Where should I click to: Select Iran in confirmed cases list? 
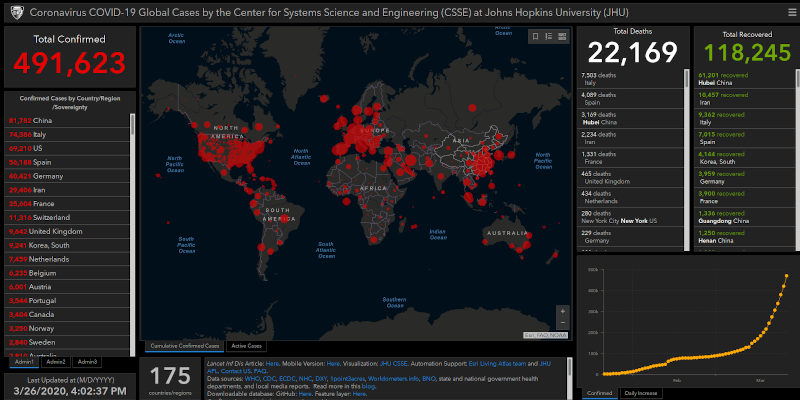click(67, 190)
